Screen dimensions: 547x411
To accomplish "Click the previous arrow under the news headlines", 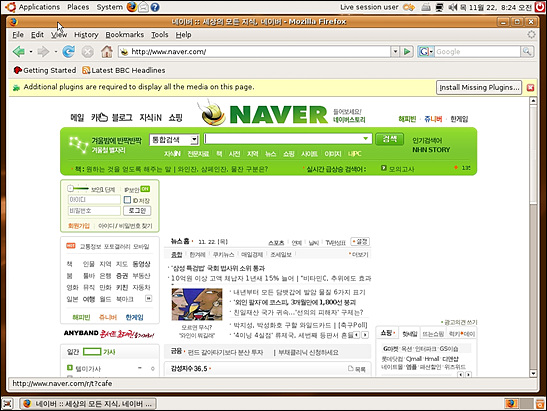I will pos(356,335).
